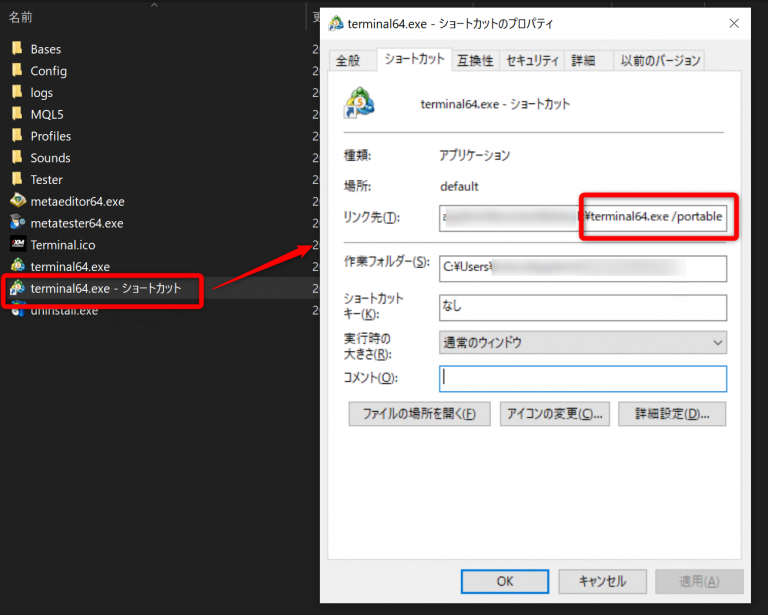Click the uninstall.exe icon
Image resolution: width=768 pixels, height=615 pixels.
pos(17,311)
